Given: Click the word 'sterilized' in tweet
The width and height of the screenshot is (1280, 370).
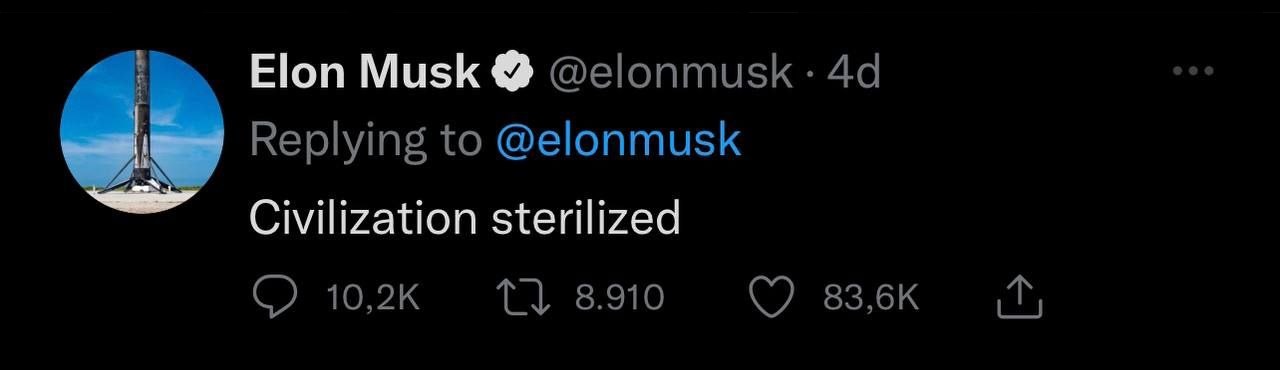Looking at the screenshot, I should click(x=586, y=218).
